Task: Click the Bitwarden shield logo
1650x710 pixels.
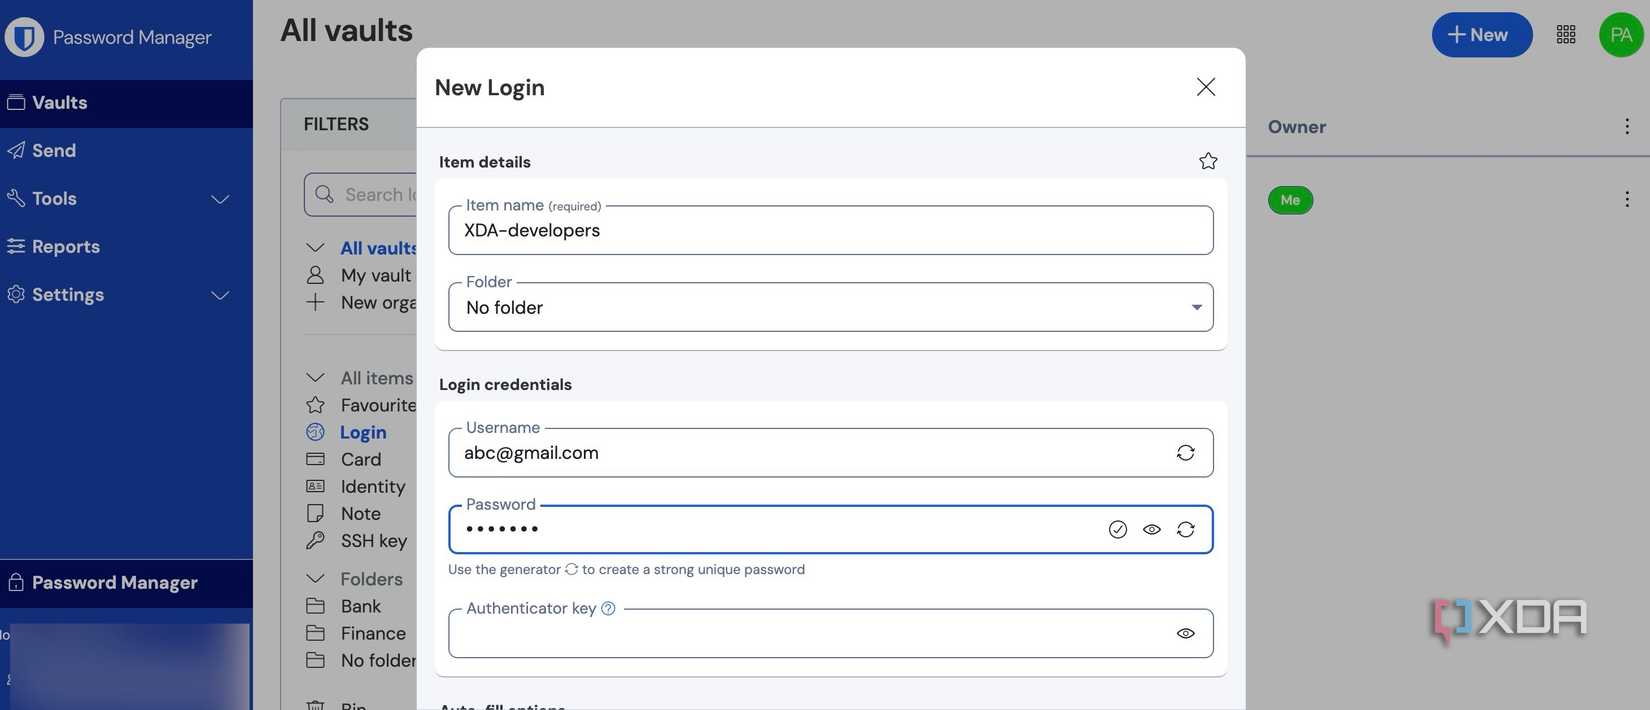Action: [24, 37]
